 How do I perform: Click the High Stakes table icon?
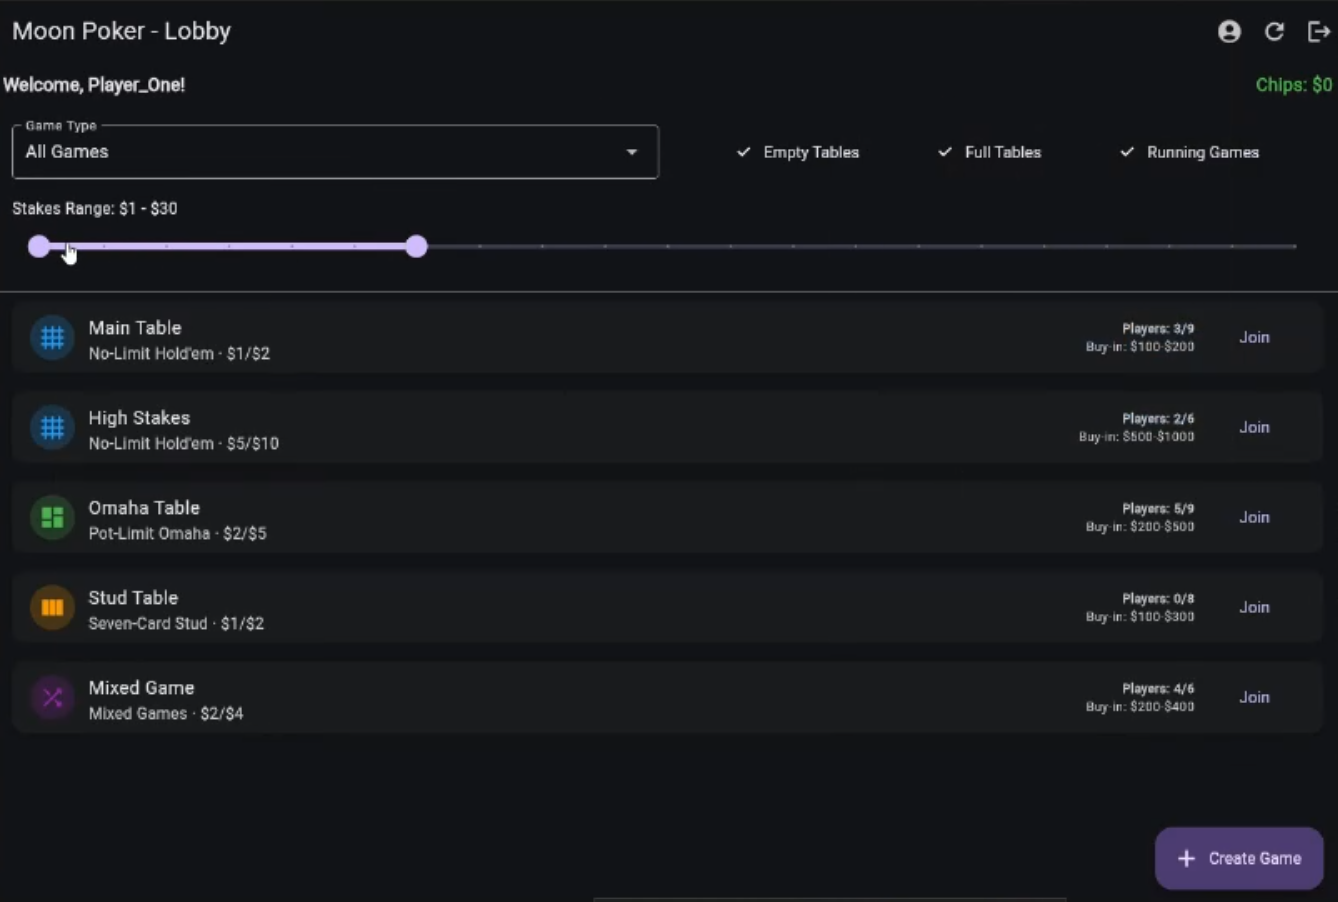(x=51, y=427)
